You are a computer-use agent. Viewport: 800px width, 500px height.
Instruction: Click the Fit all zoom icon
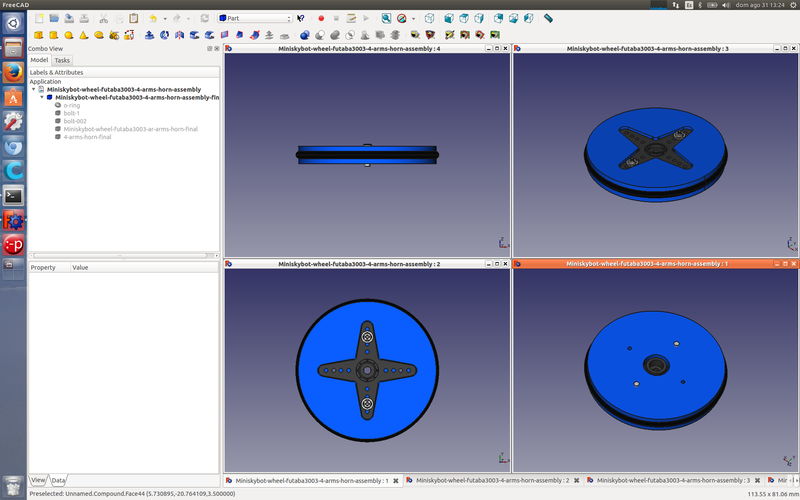(x=386, y=18)
